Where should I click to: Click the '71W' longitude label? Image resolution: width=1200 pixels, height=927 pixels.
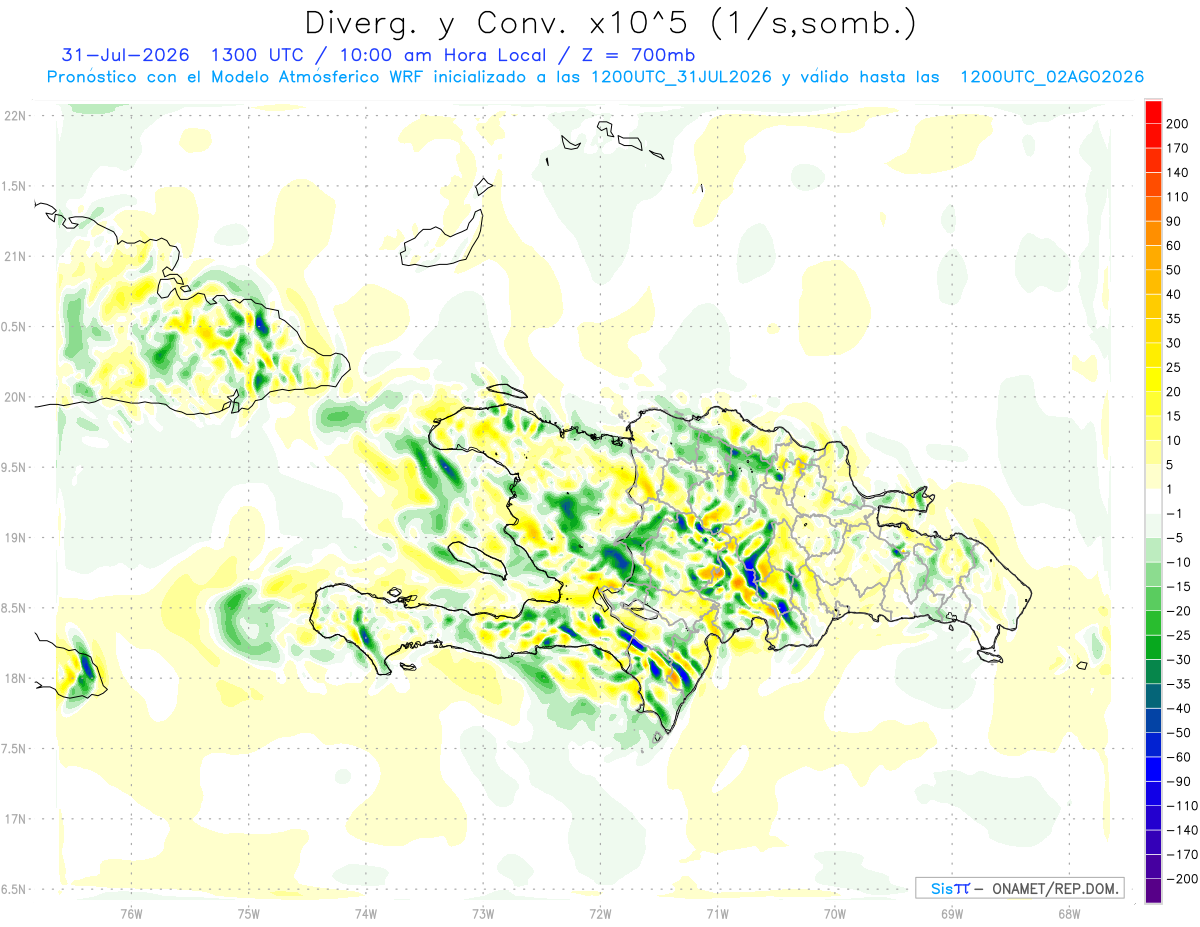coord(717,915)
